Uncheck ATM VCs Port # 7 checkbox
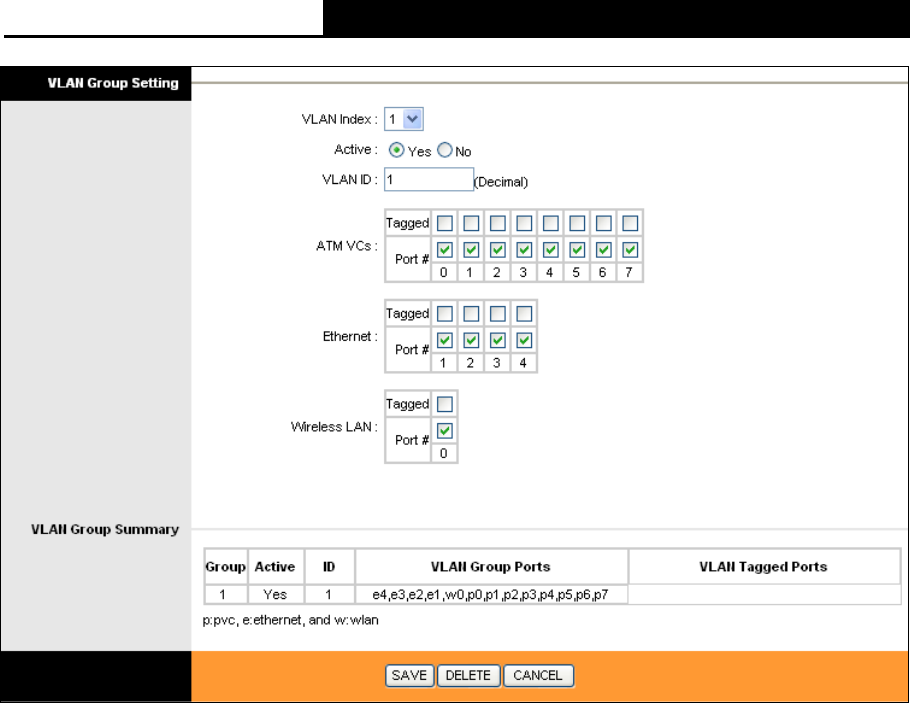Viewport: 910px width, 703px height. point(630,250)
